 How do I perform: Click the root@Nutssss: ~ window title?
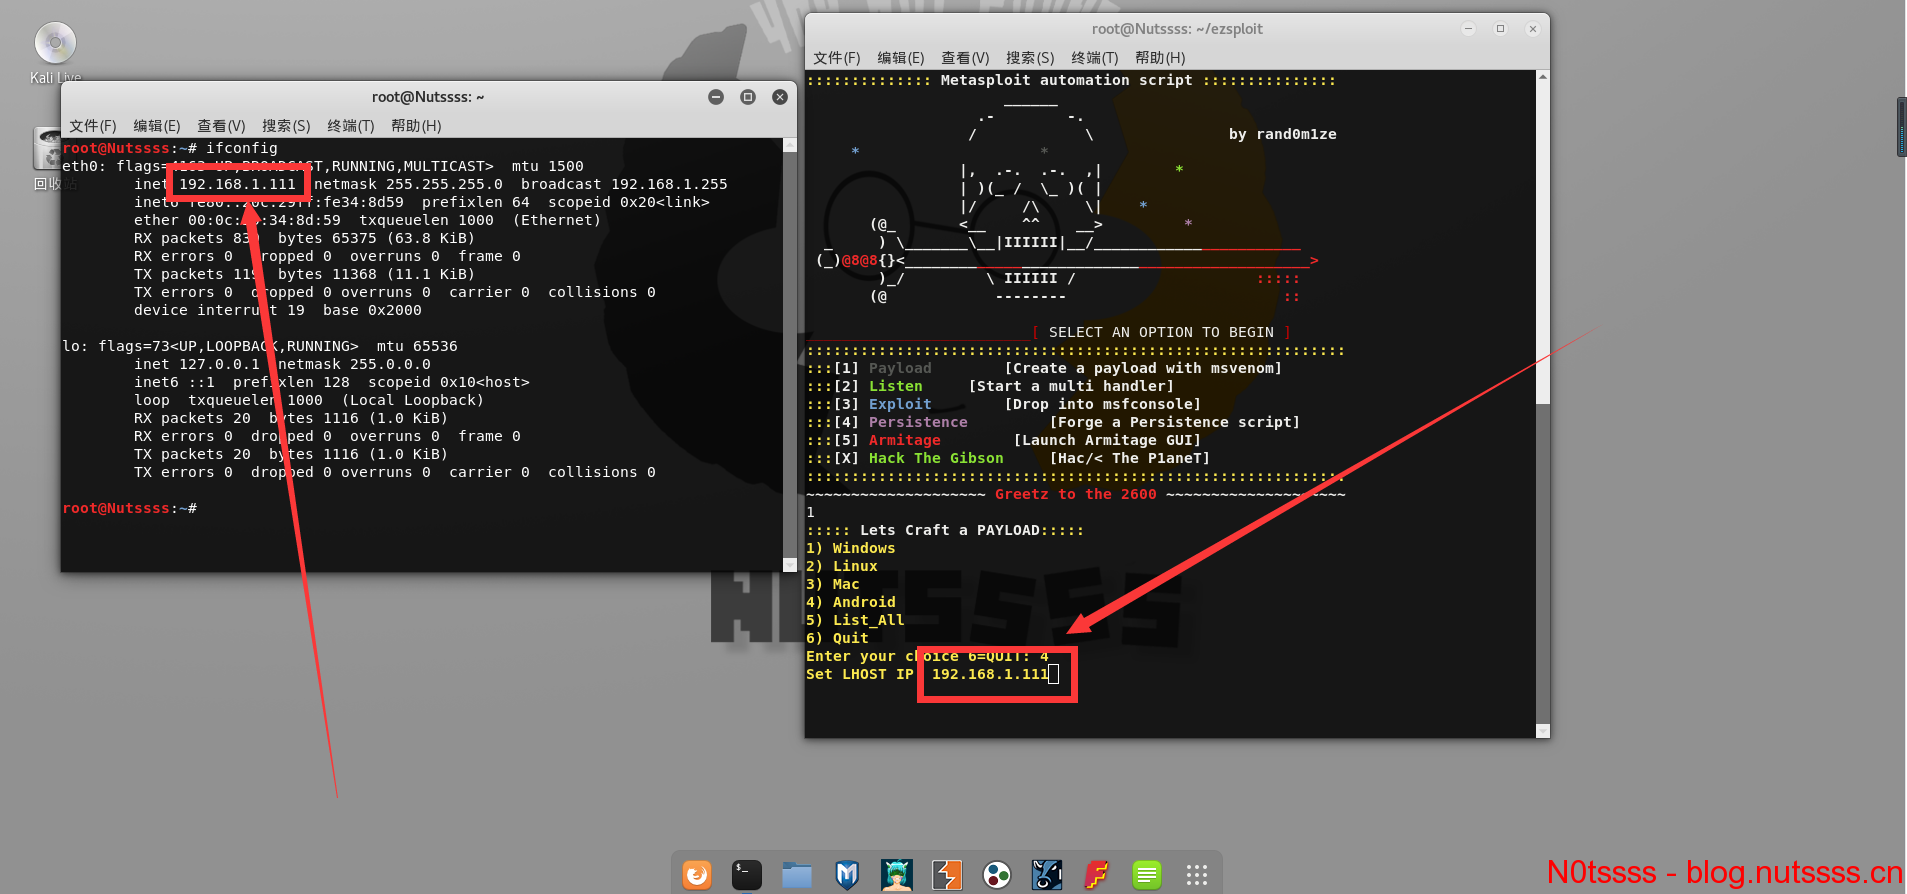coord(428,97)
